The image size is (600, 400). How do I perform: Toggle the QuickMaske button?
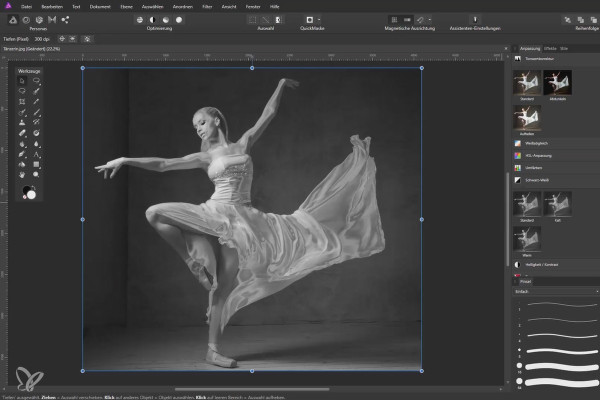tap(310, 20)
